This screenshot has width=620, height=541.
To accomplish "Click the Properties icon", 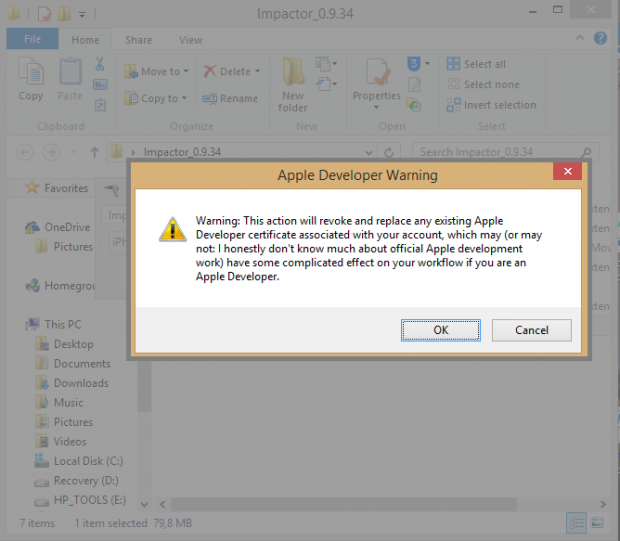I will (377, 73).
